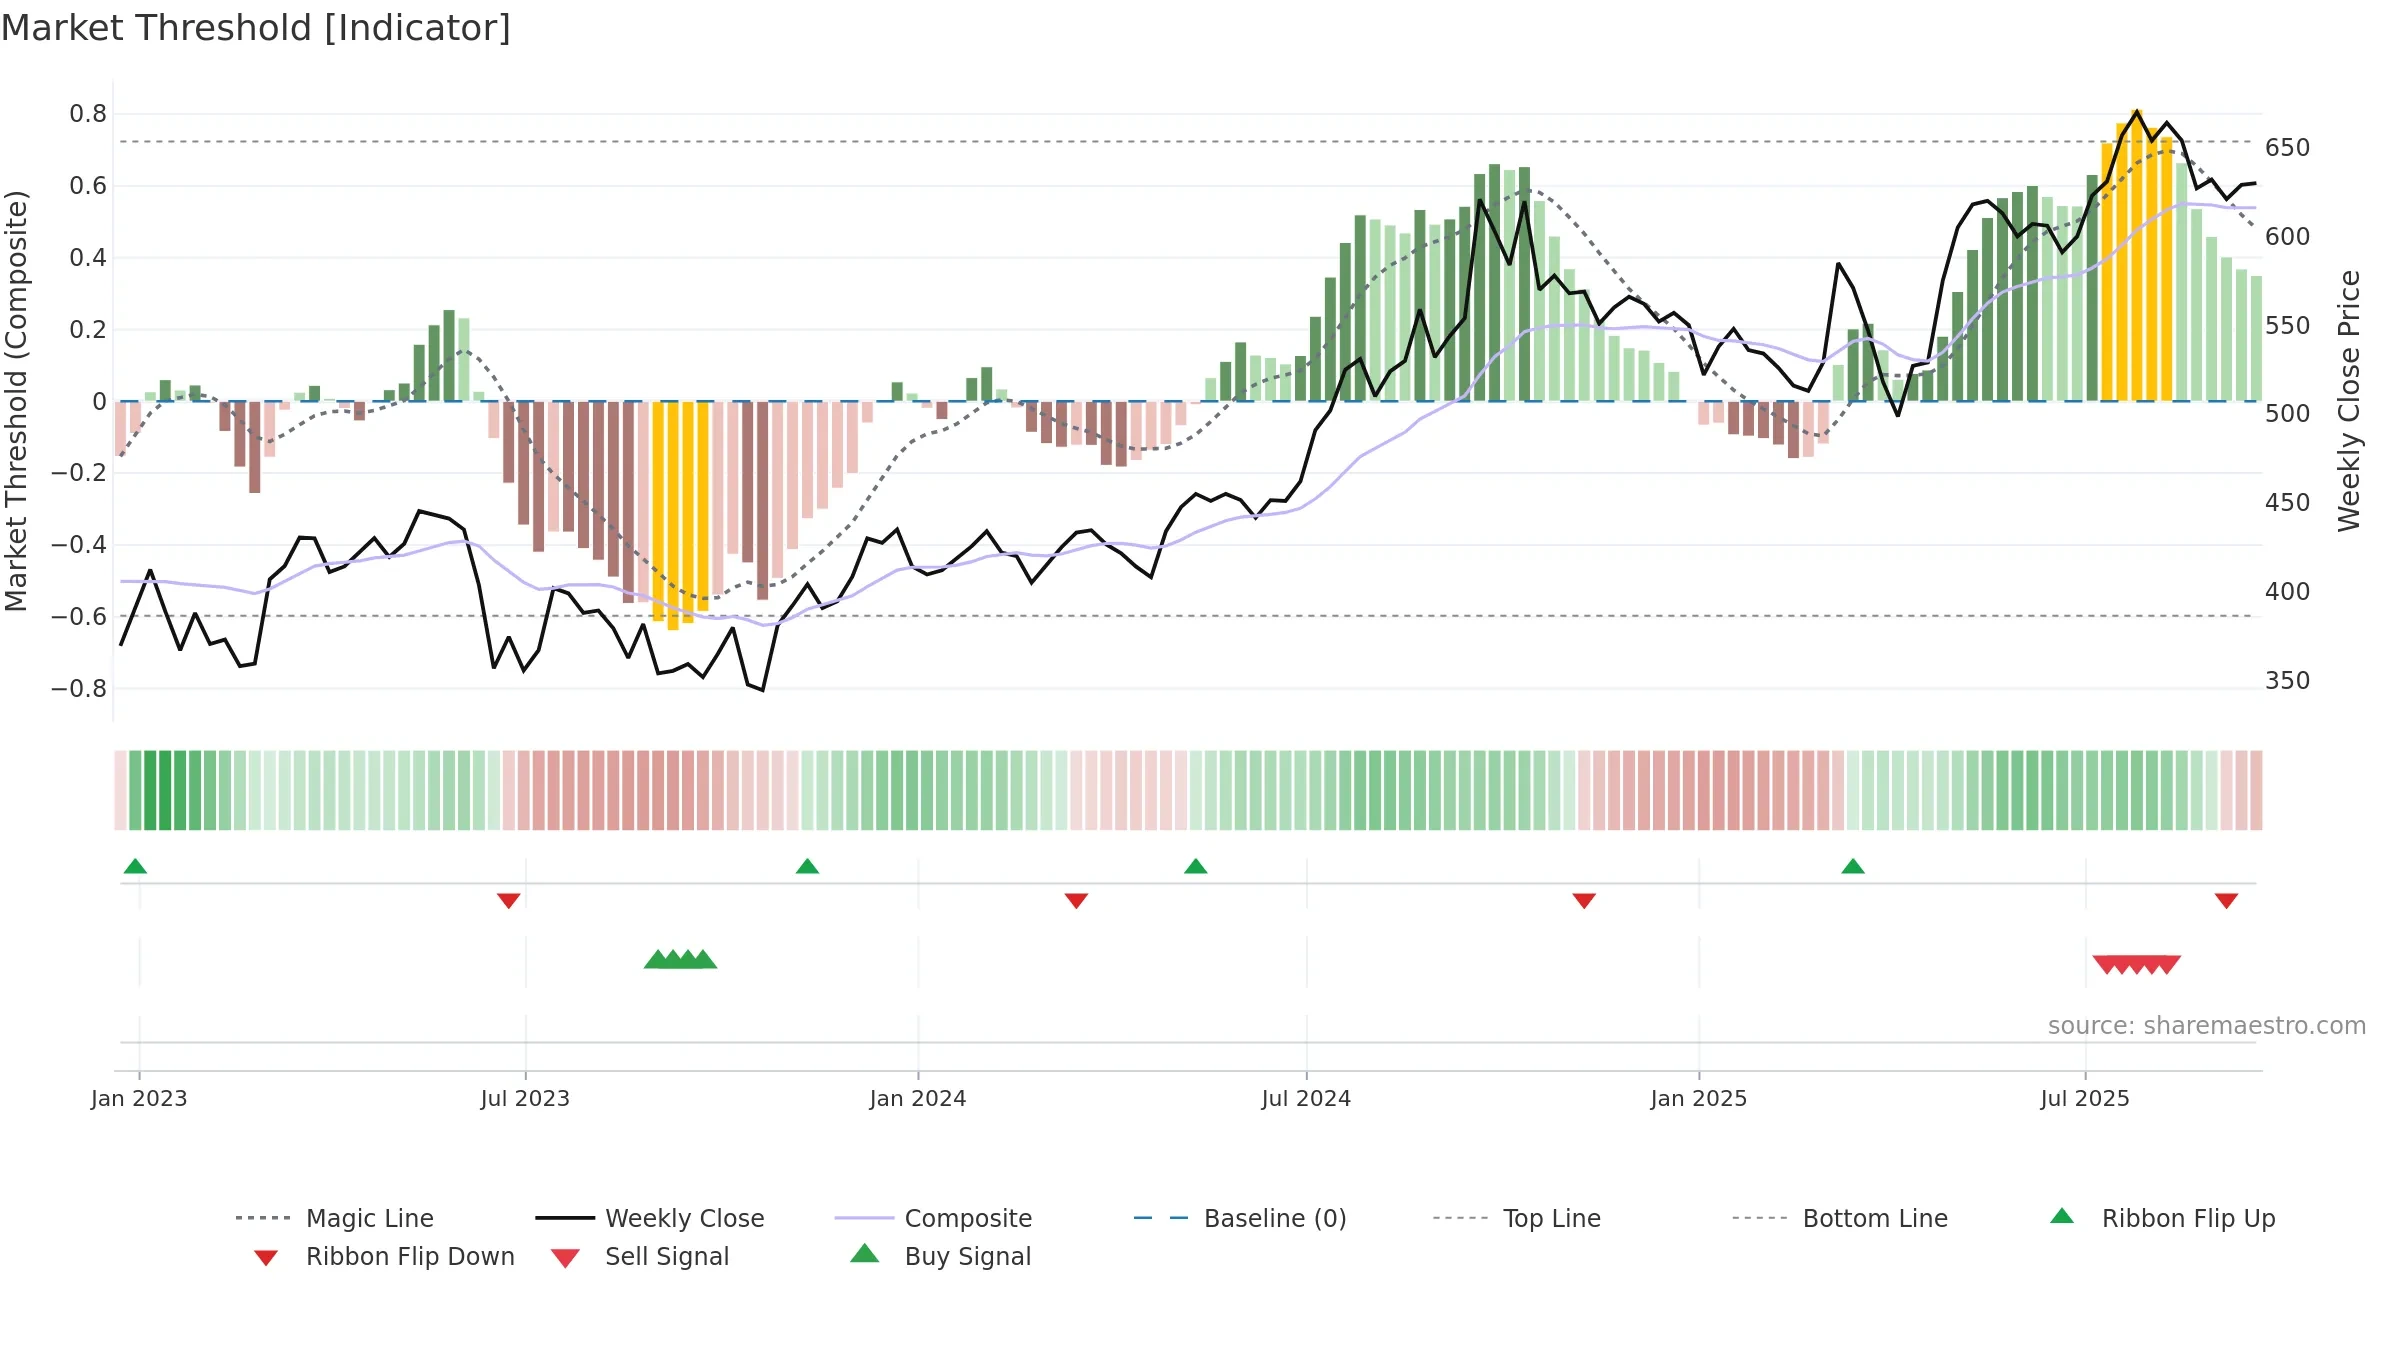Click the Ribbon Flip Down marker near March 2024
The width and height of the screenshot is (2400, 1350).
coord(1076,901)
